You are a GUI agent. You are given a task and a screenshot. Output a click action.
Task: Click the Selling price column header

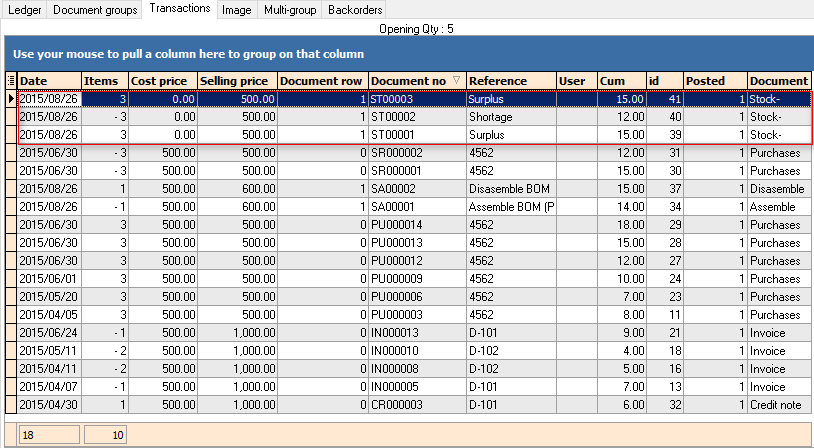[x=236, y=80]
